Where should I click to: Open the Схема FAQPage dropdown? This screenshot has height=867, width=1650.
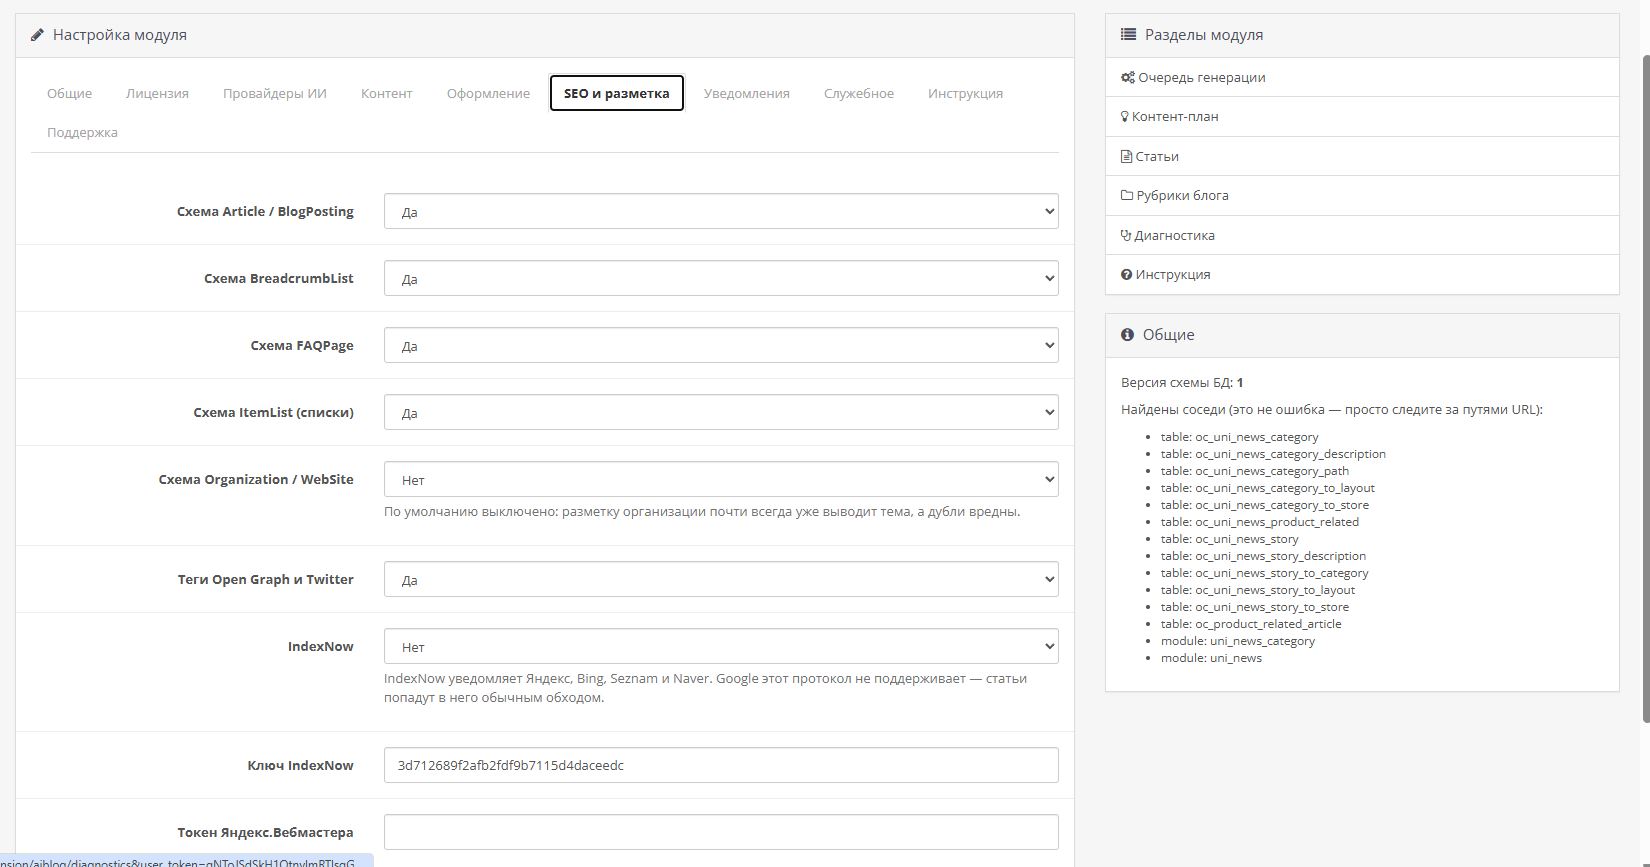tap(721, 345)
